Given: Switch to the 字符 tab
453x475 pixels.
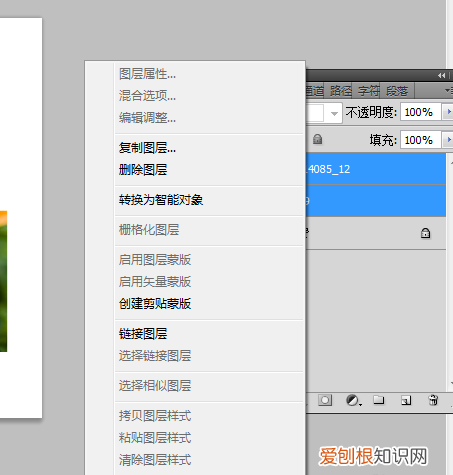Looking at the screenshot, I should pyautogui.click(x=368, y=91).
